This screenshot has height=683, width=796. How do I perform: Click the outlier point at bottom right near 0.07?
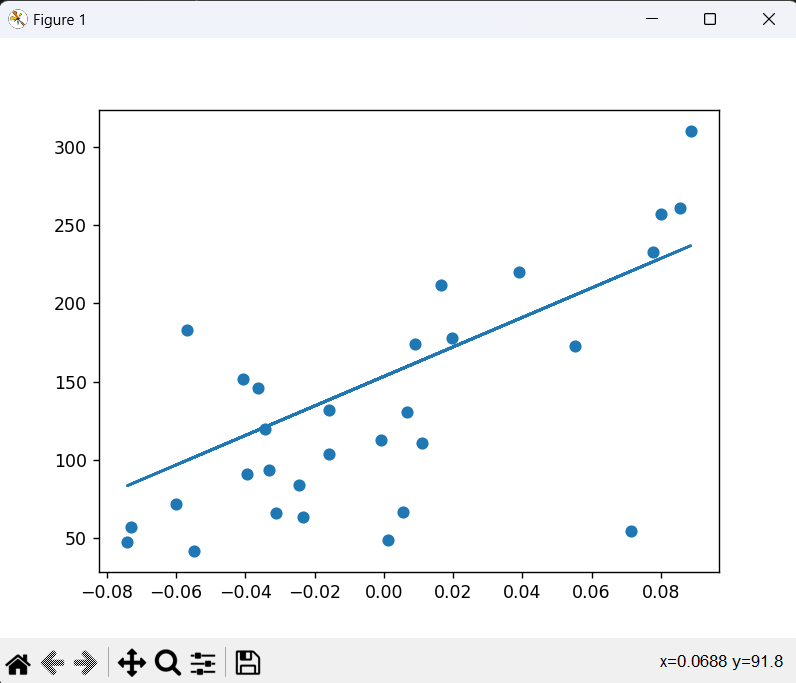point(631,531)
